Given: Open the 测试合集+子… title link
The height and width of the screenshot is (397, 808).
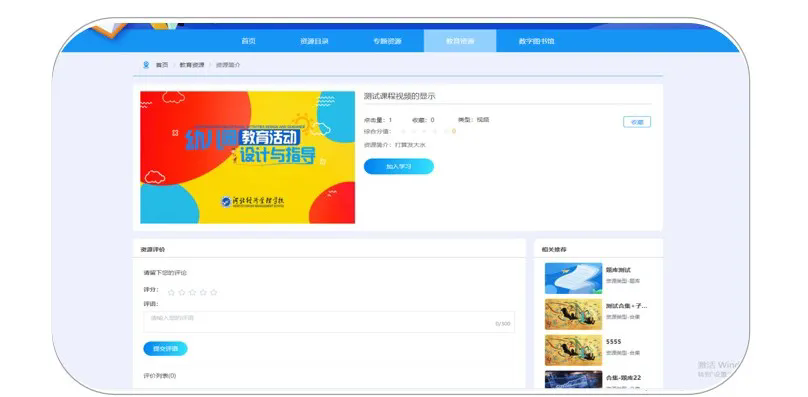Looking at the screenshot, I should (627, 306).
